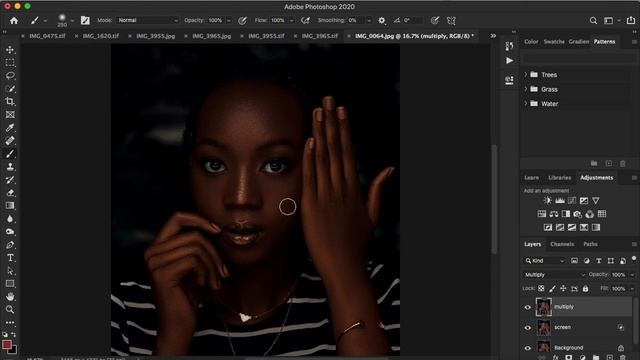Click the layer Kind filter field

[x=545, y=260]
